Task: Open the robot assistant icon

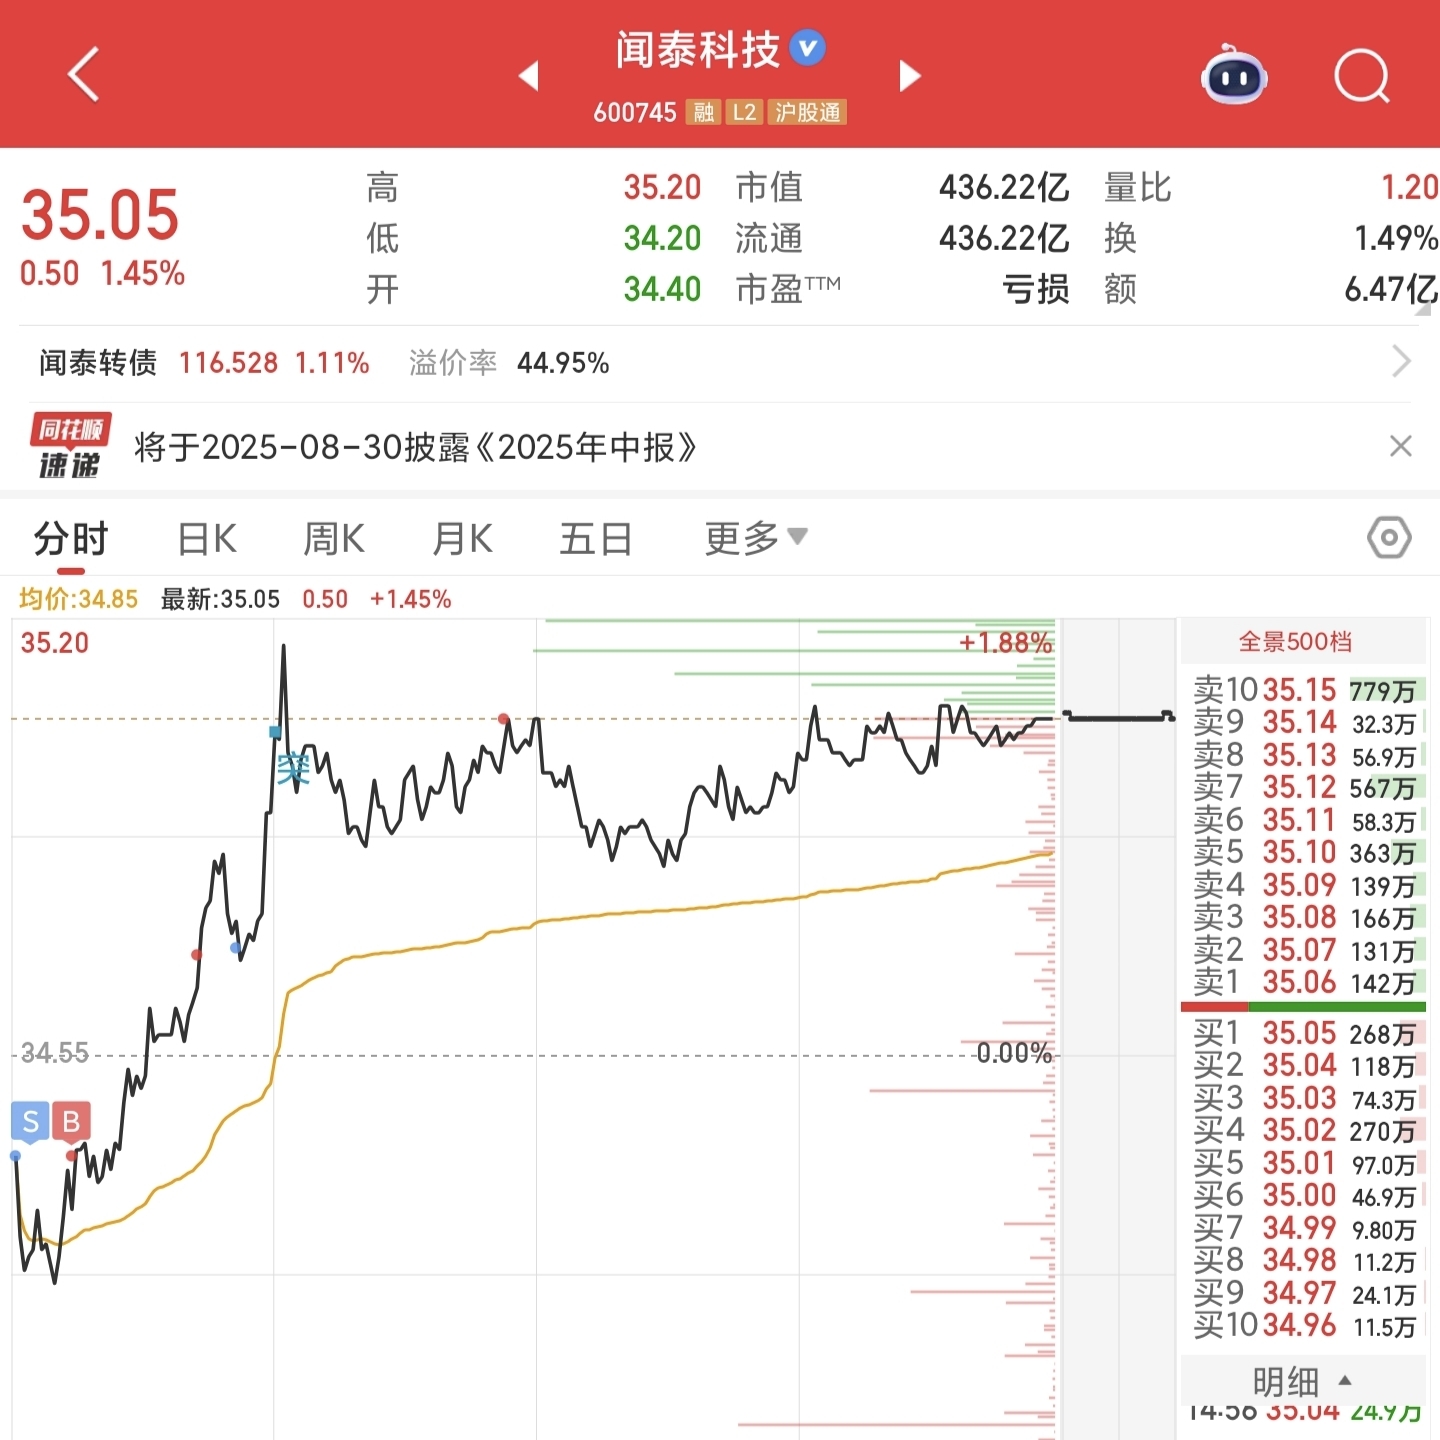Action: (x=1234, y=74)
